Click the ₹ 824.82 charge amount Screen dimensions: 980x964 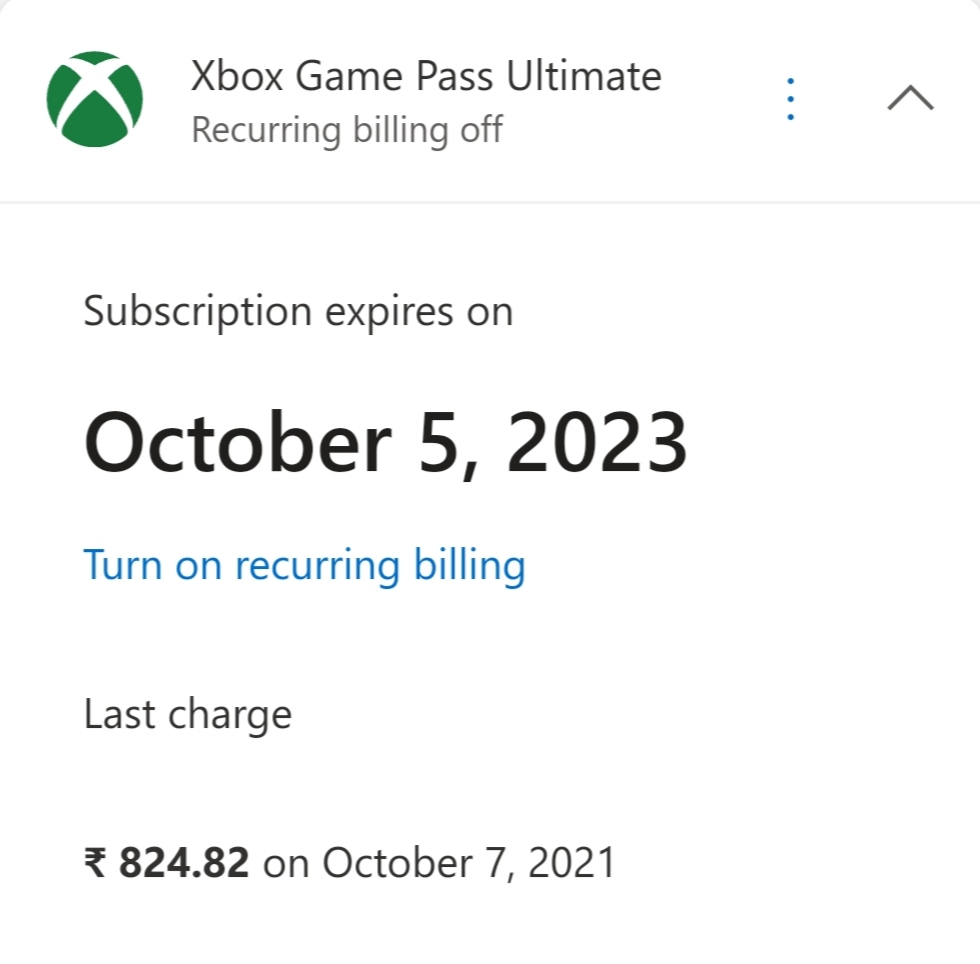point(167,863)
